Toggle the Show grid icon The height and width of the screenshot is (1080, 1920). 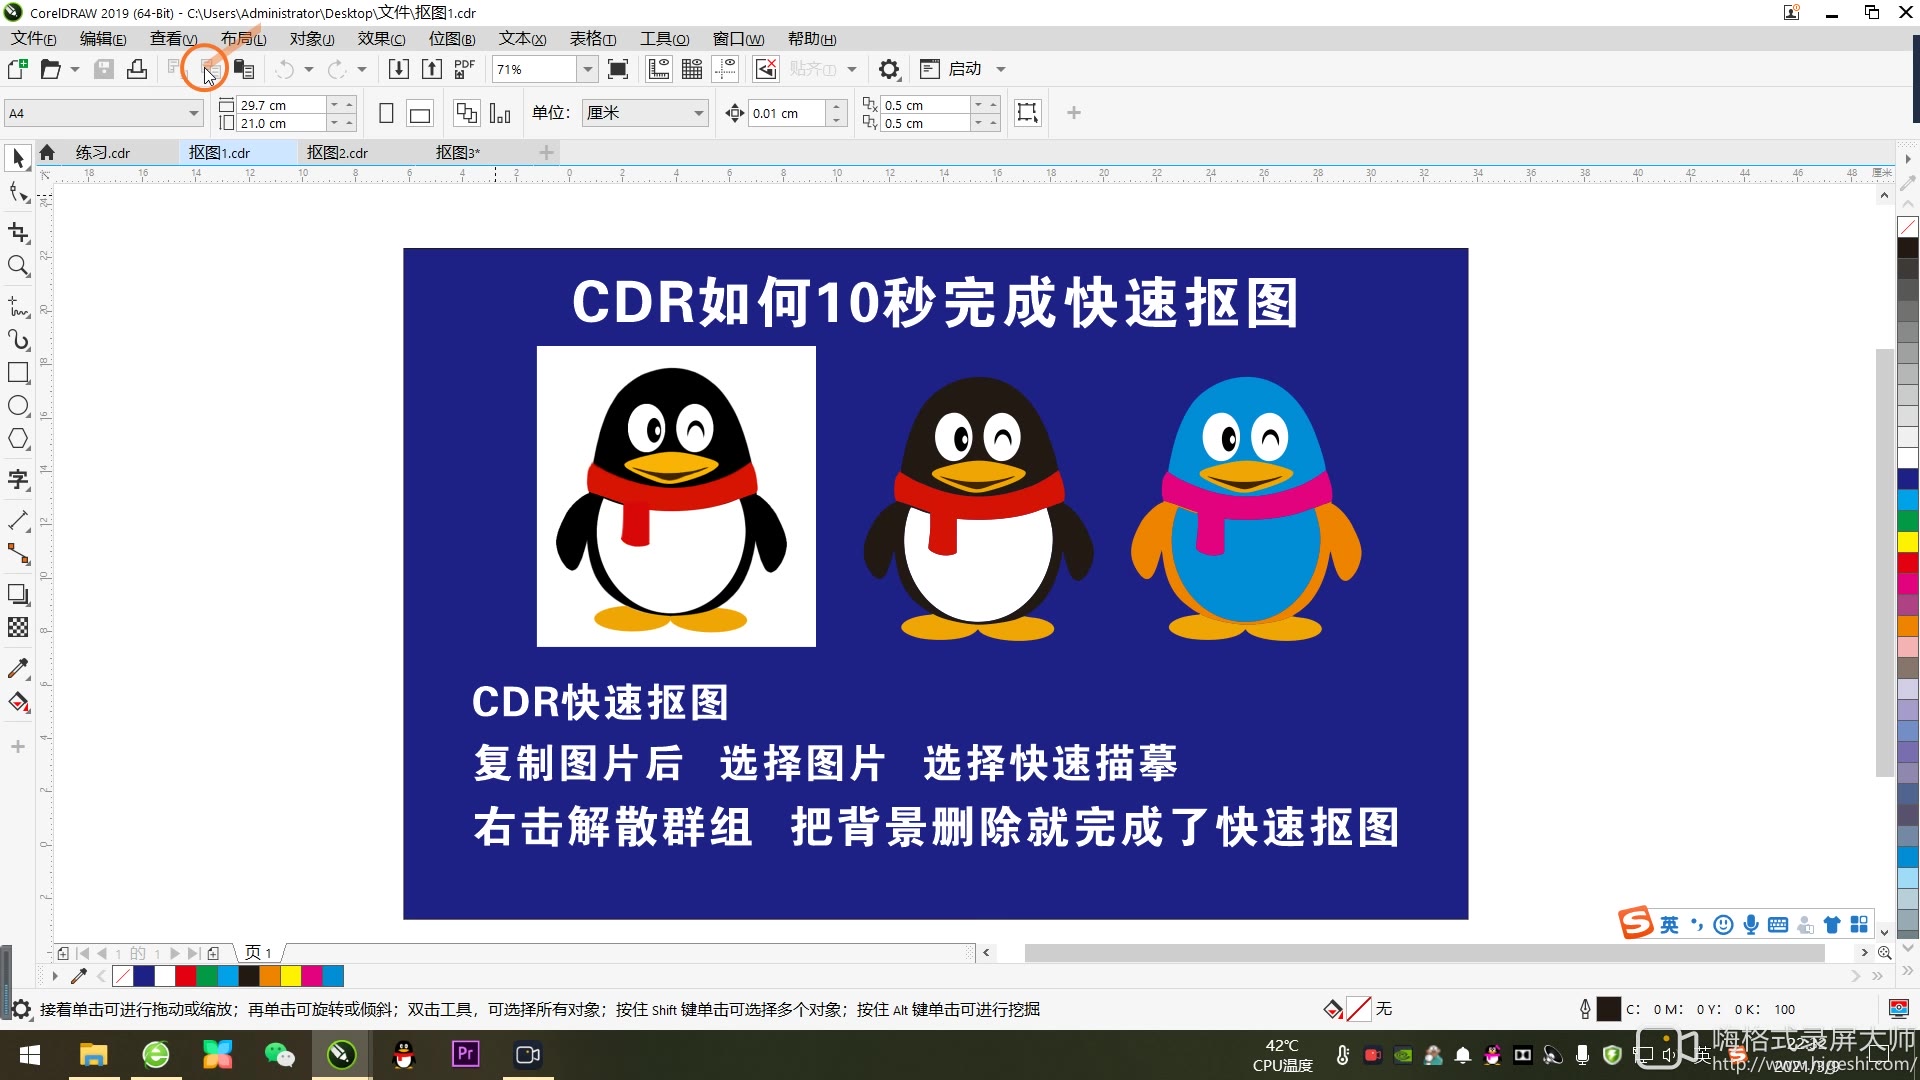[x=691, y=69]
